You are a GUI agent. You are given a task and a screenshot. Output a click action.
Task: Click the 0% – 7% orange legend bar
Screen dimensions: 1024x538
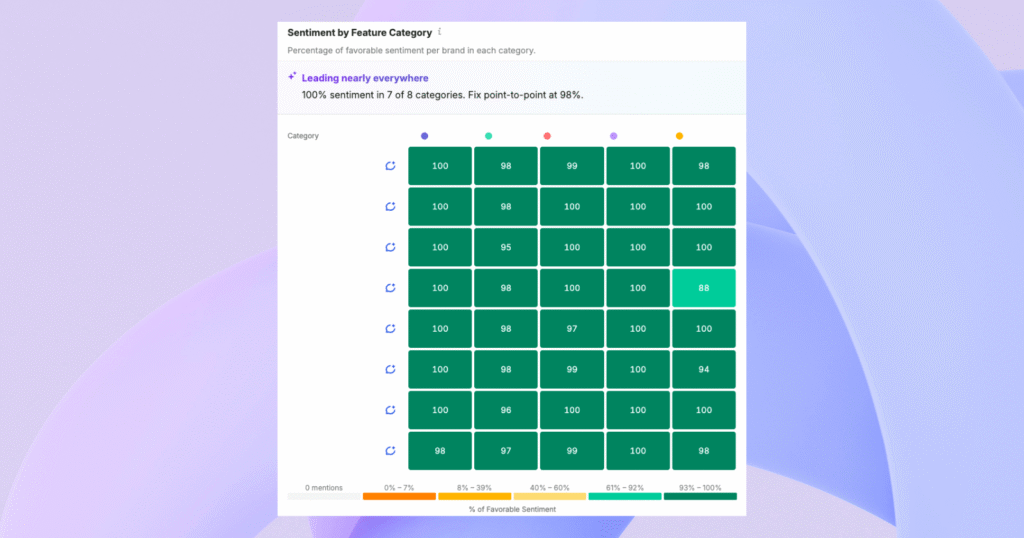coord(399,496)
